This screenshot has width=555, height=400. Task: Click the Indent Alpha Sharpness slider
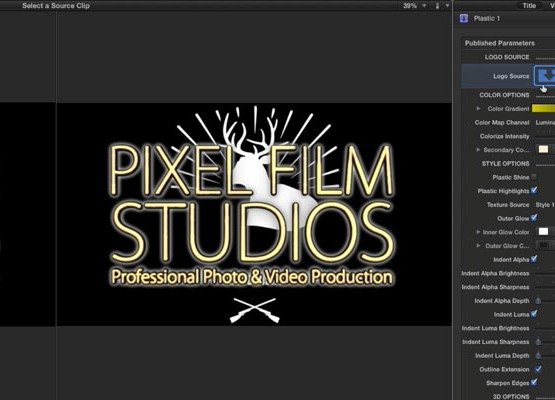tap(545, 287)
